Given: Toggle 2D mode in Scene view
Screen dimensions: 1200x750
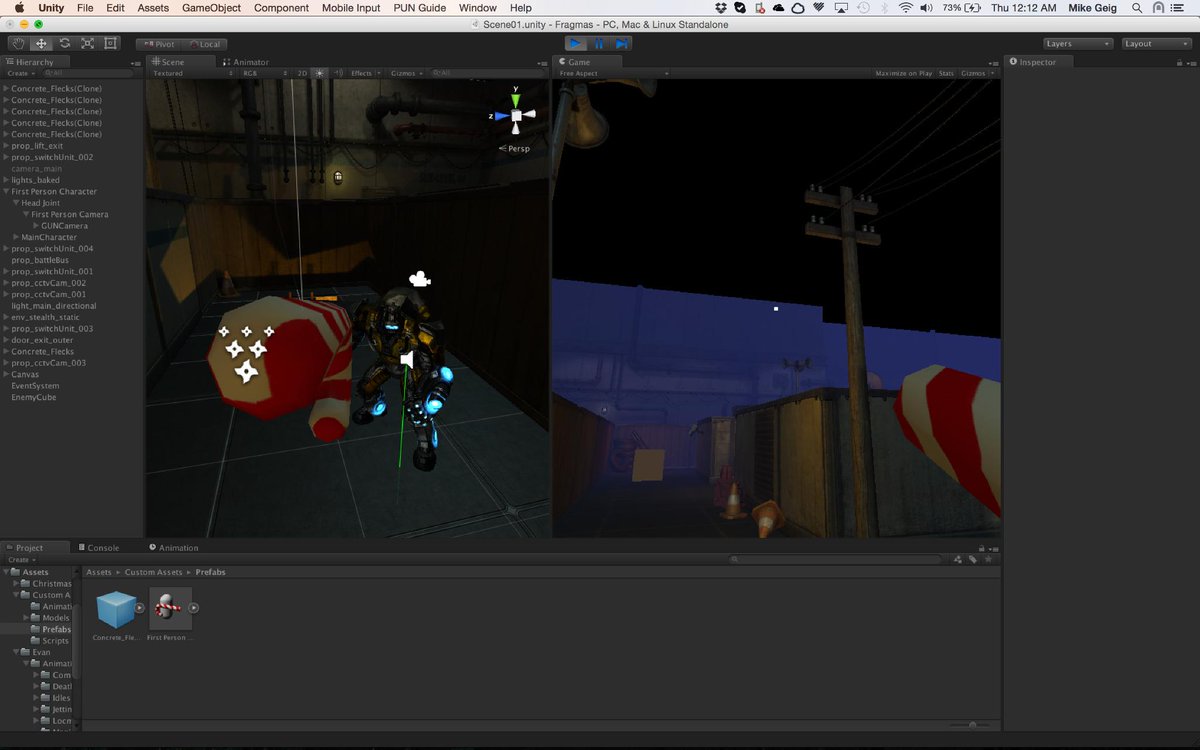Looking at the screenshot, I should point(302,73).
